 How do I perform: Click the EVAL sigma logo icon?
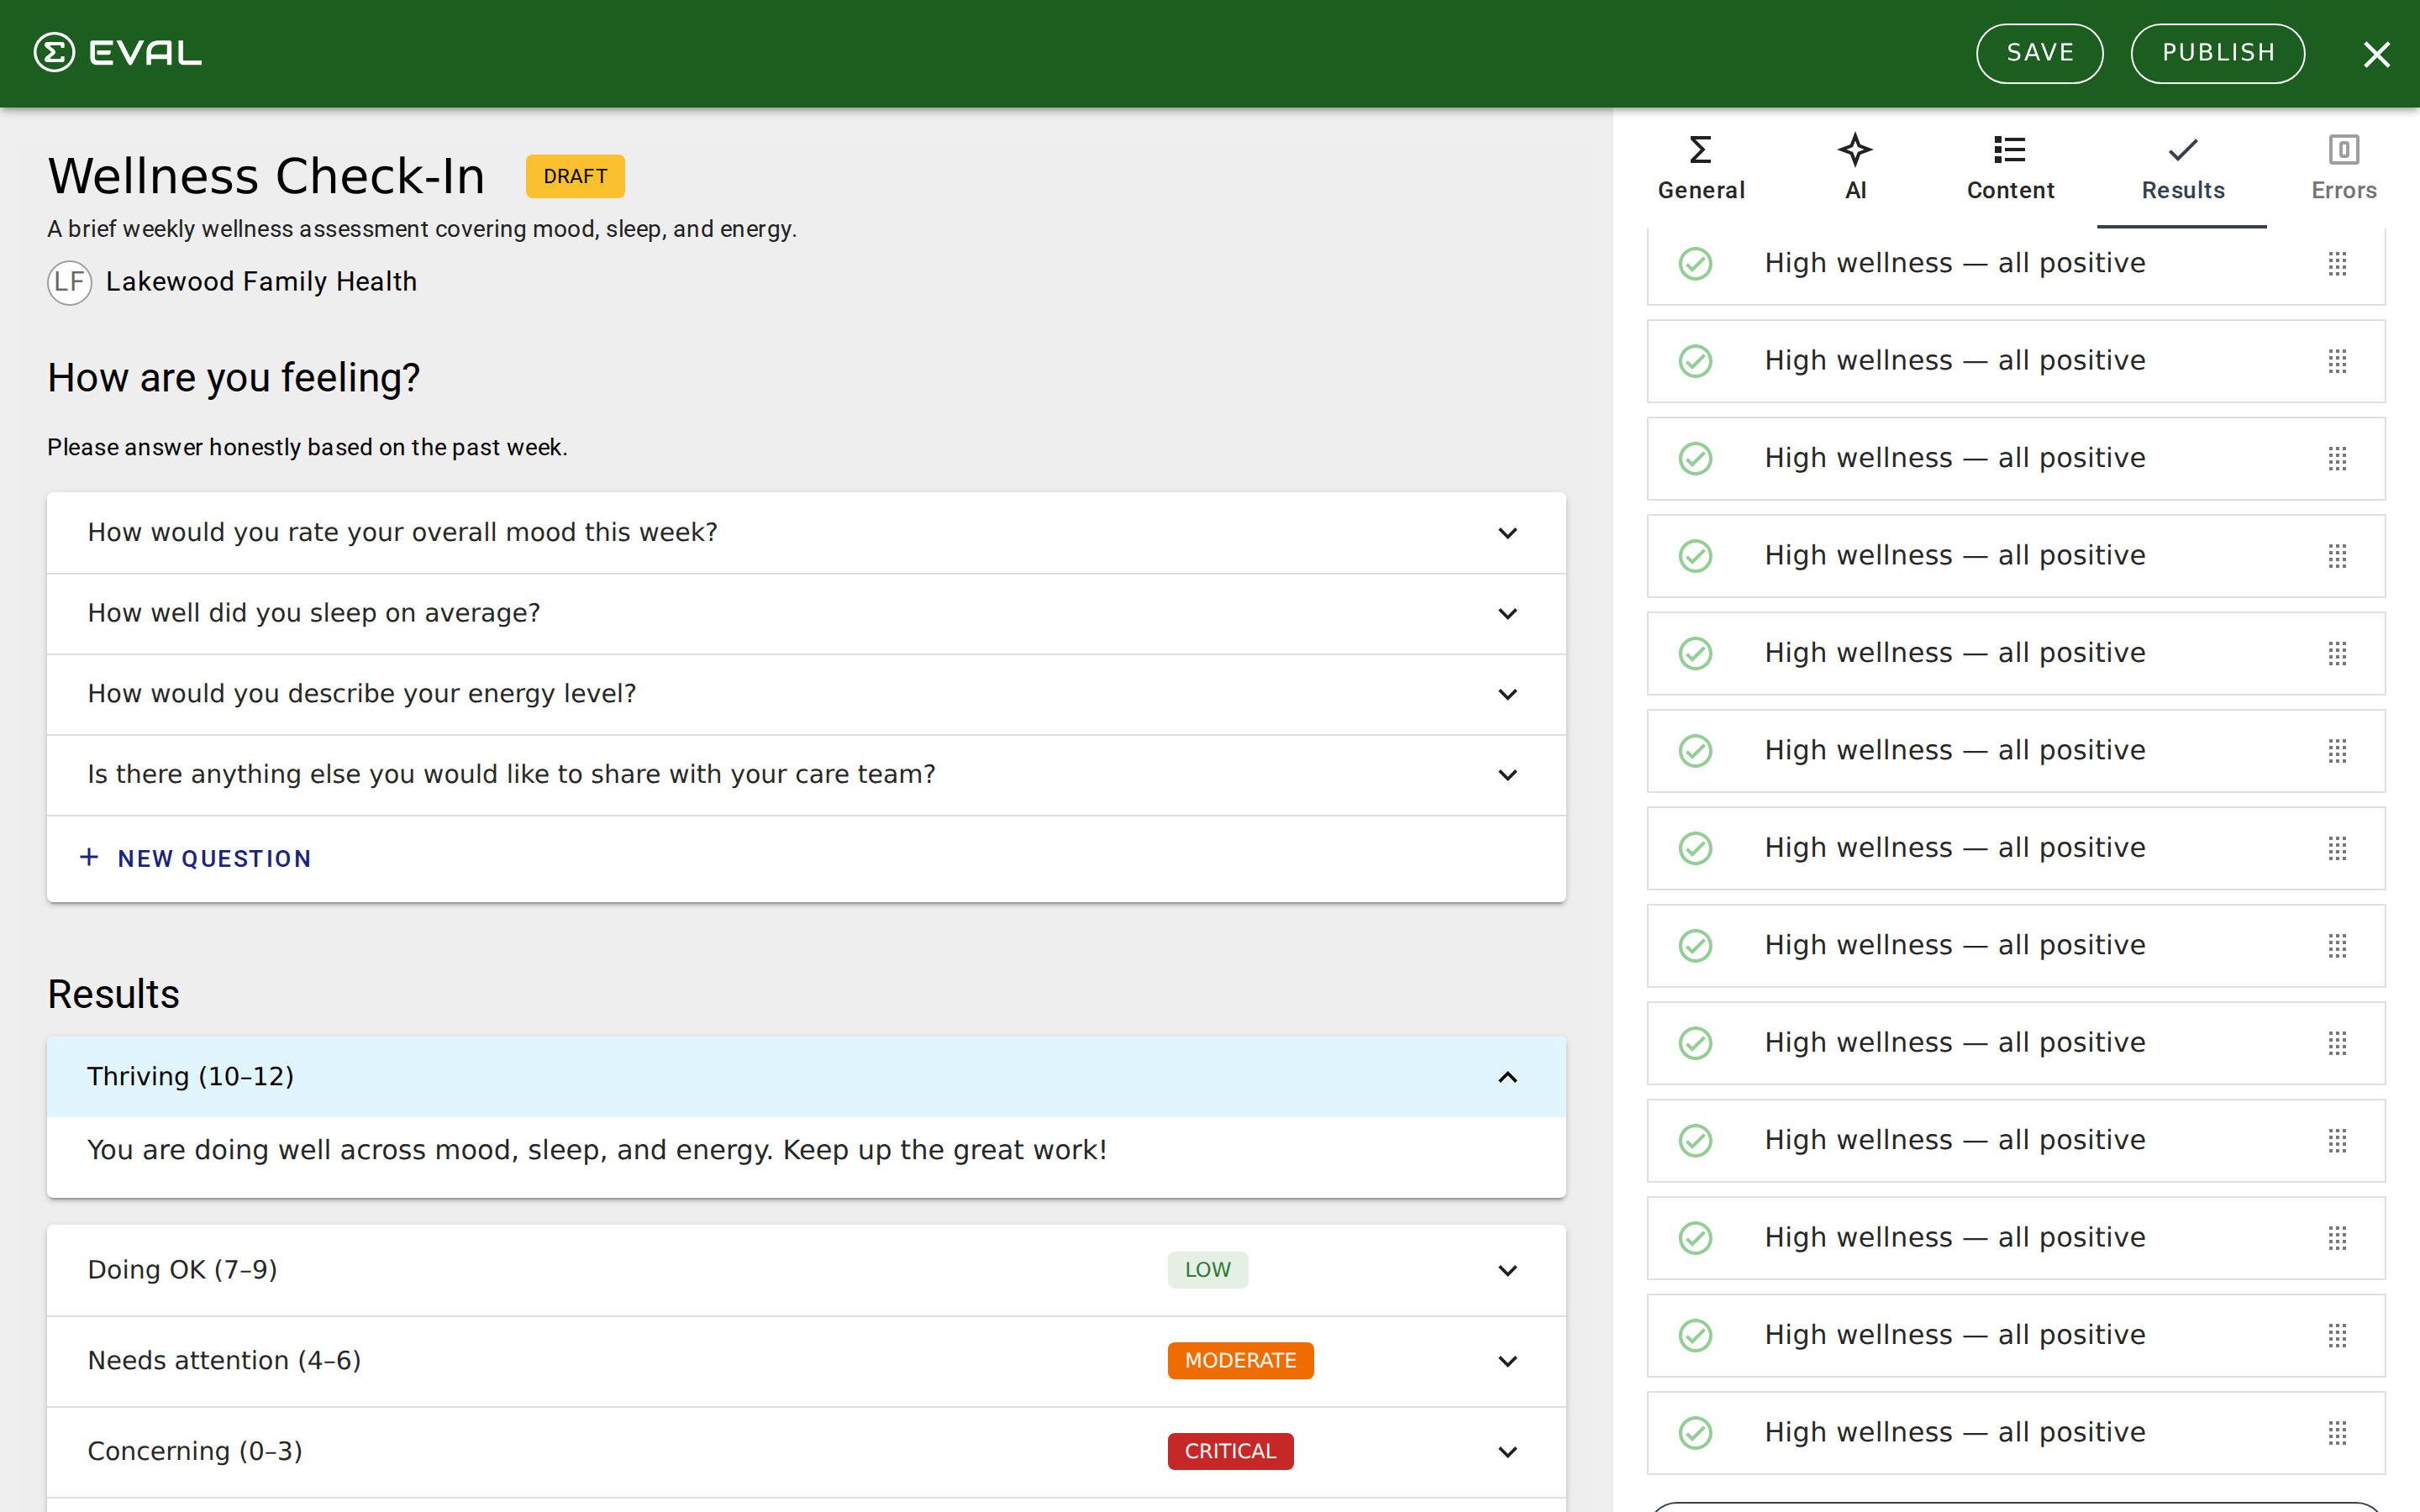coord(54,52)
